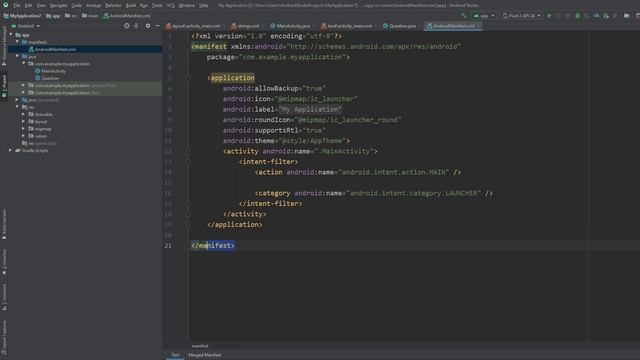Click the Debug app bug icon
This screenshot has width=640, height=360.
pos(578,16)
